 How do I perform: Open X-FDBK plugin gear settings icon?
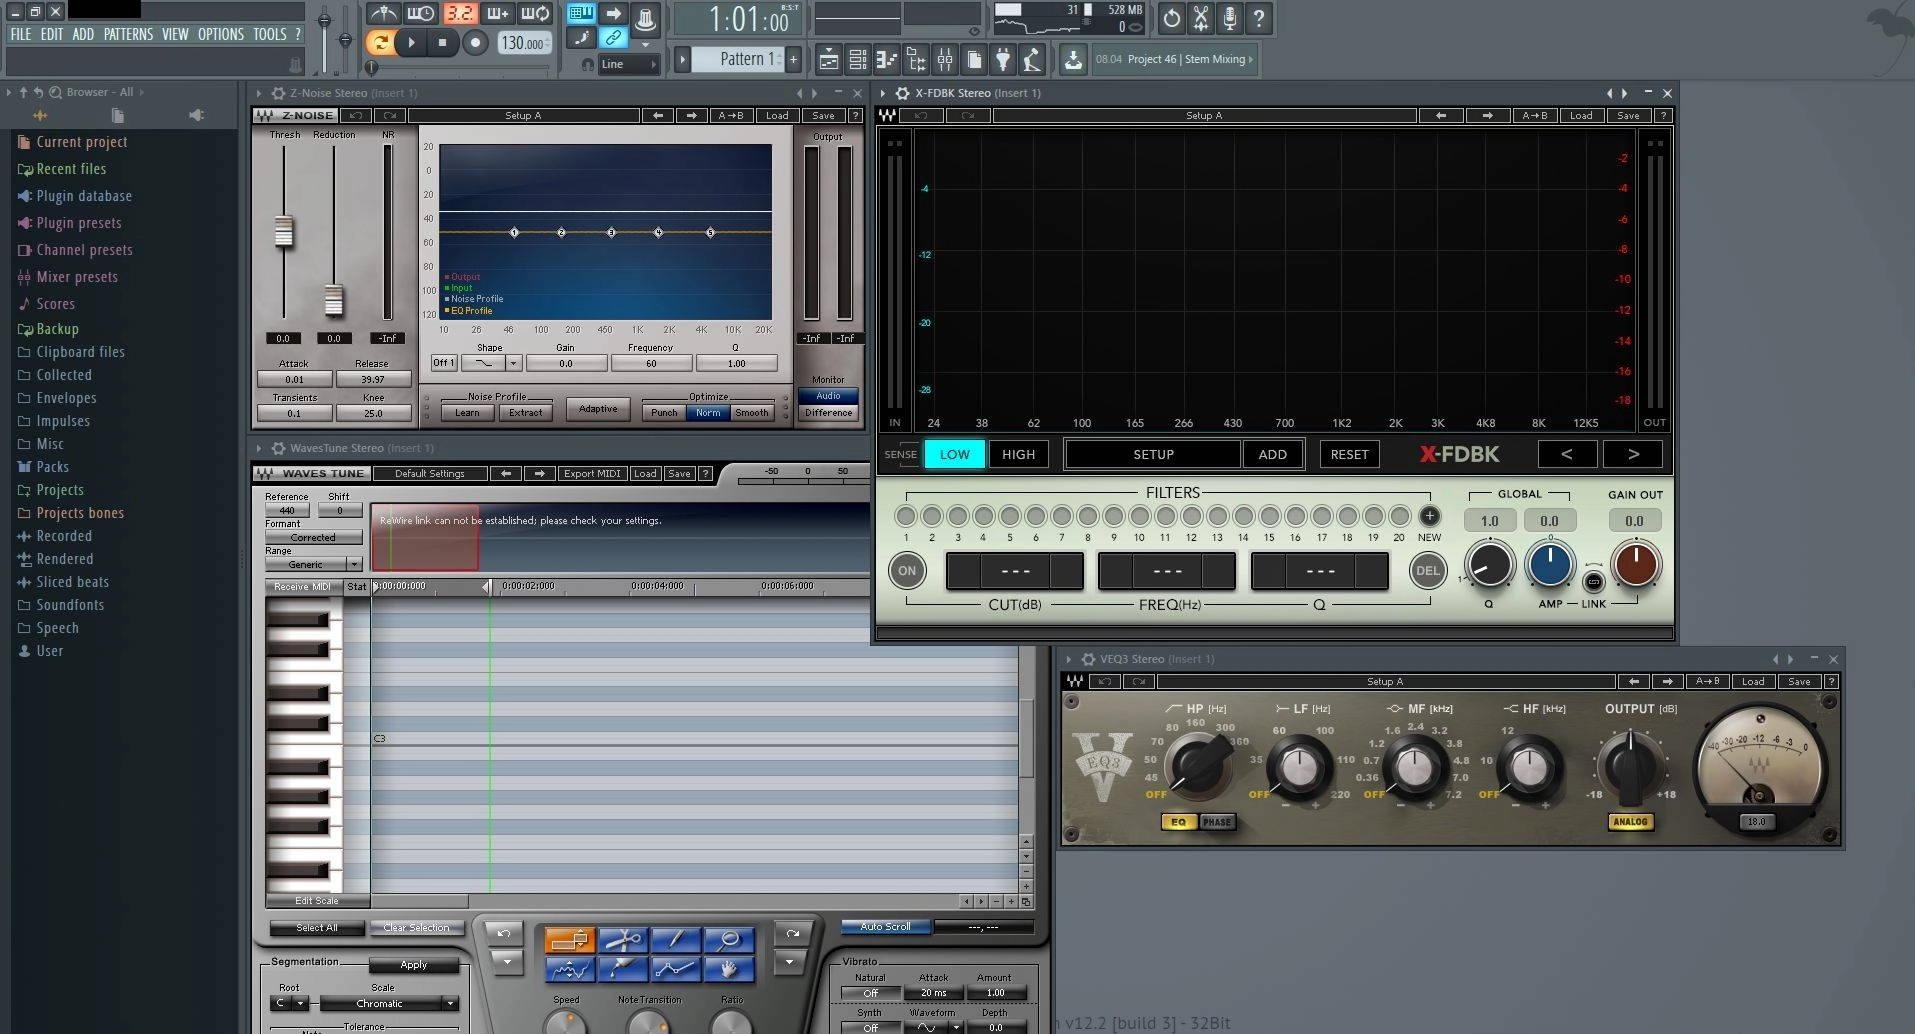pos(902,93)
